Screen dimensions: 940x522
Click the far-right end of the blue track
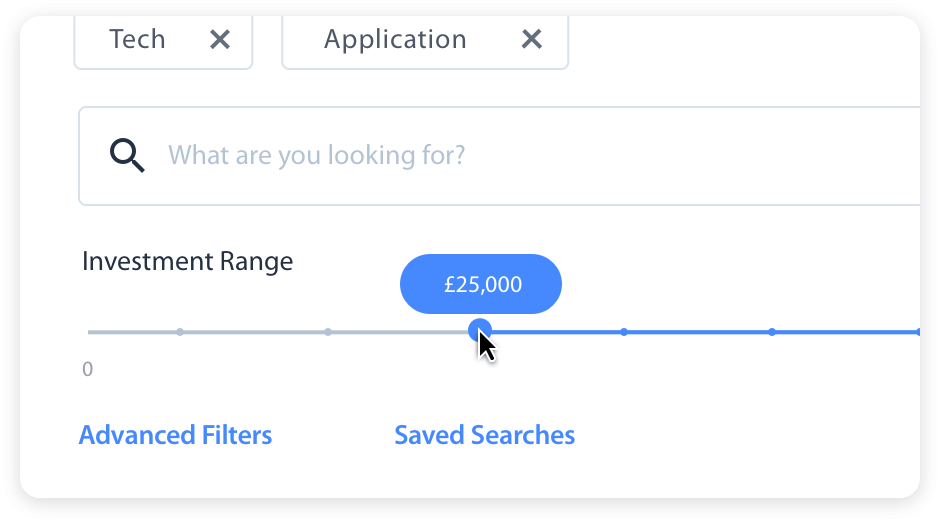914,332
